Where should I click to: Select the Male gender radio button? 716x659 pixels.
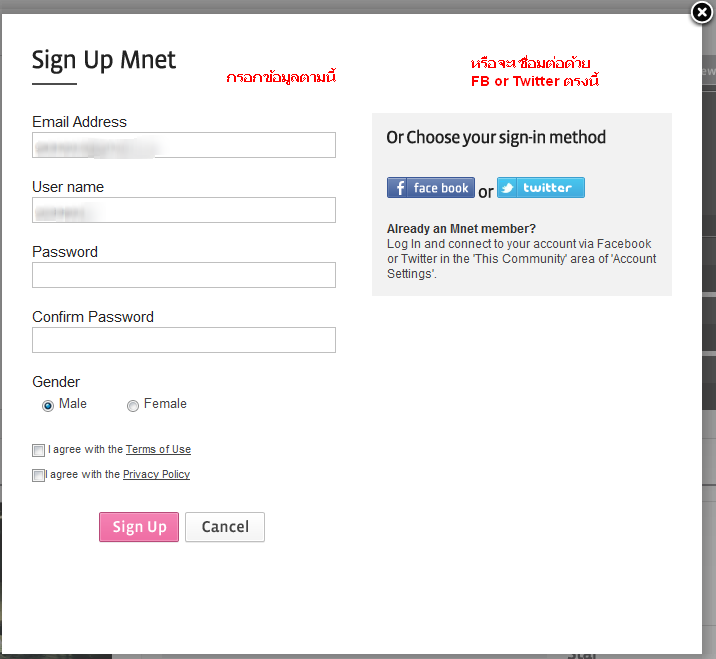48,406
